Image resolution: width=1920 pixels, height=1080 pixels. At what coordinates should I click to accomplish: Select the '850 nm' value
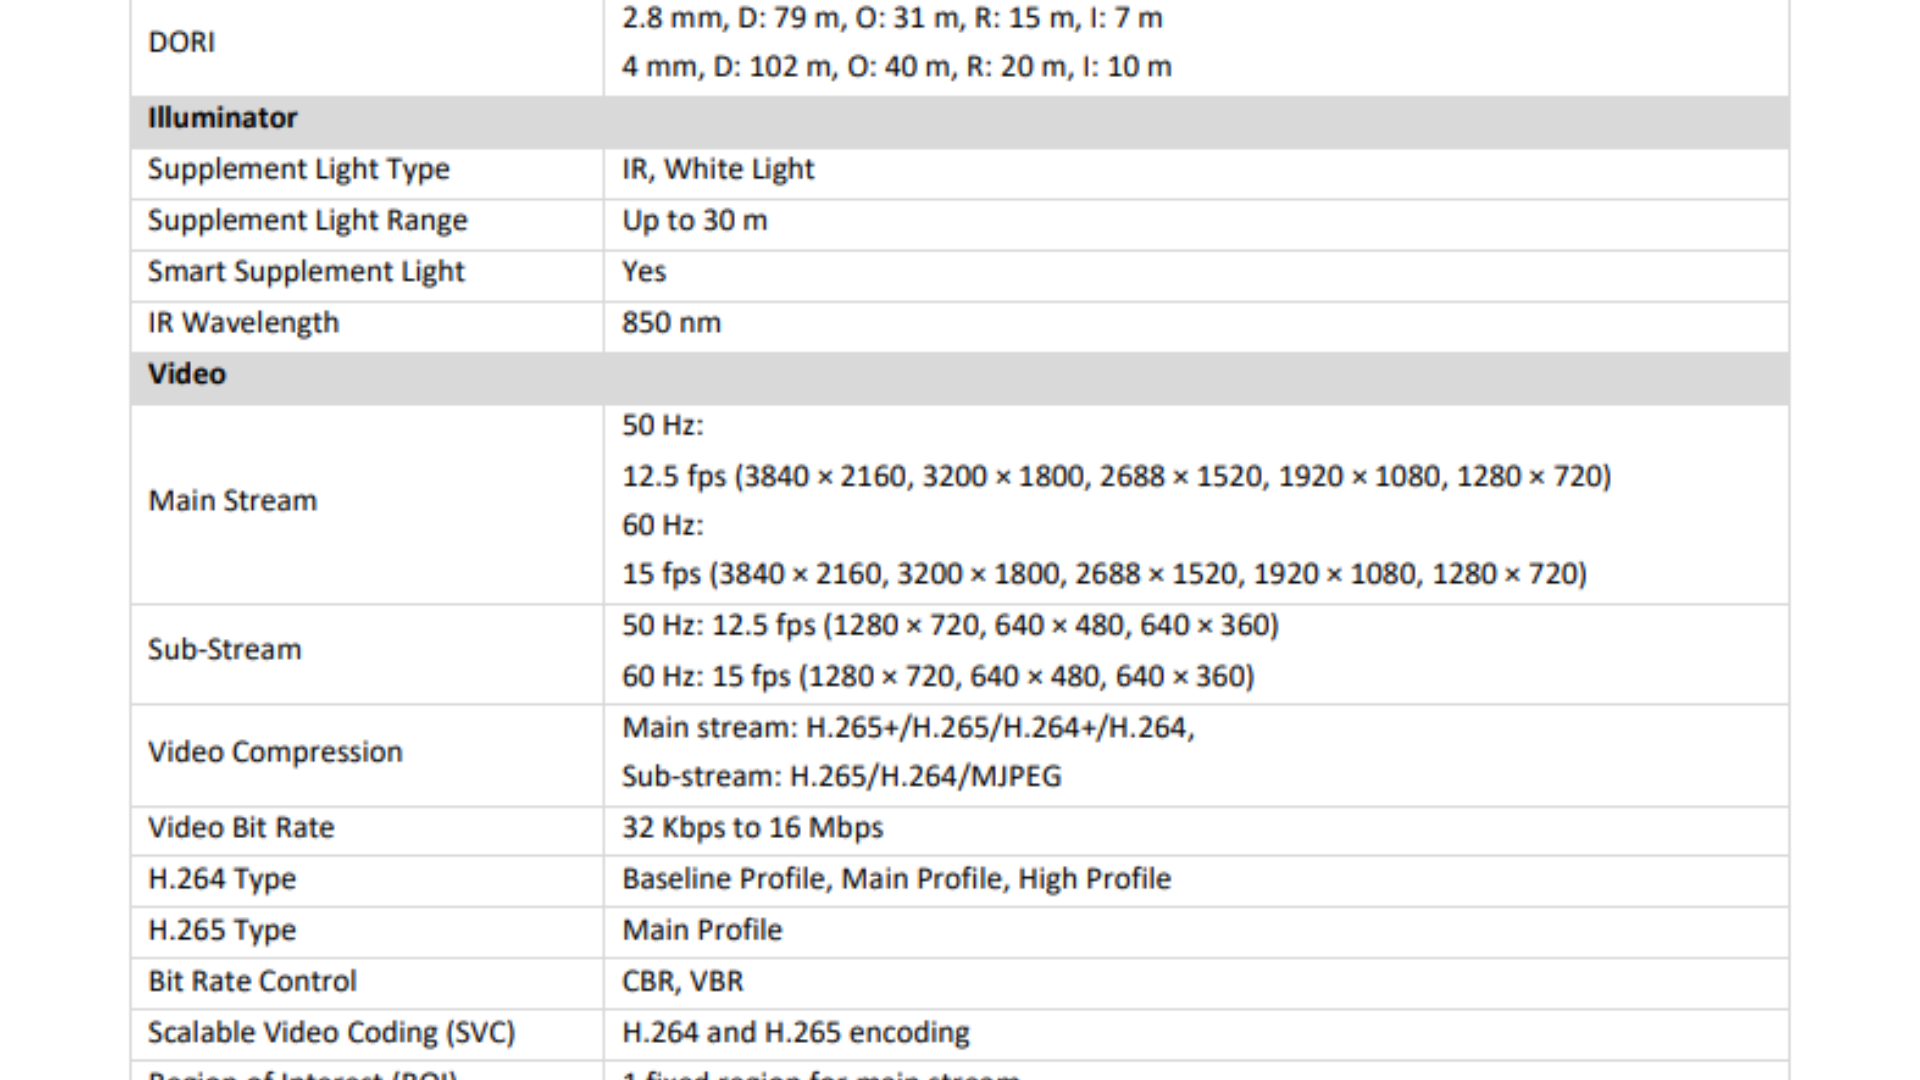coord(671,323)
